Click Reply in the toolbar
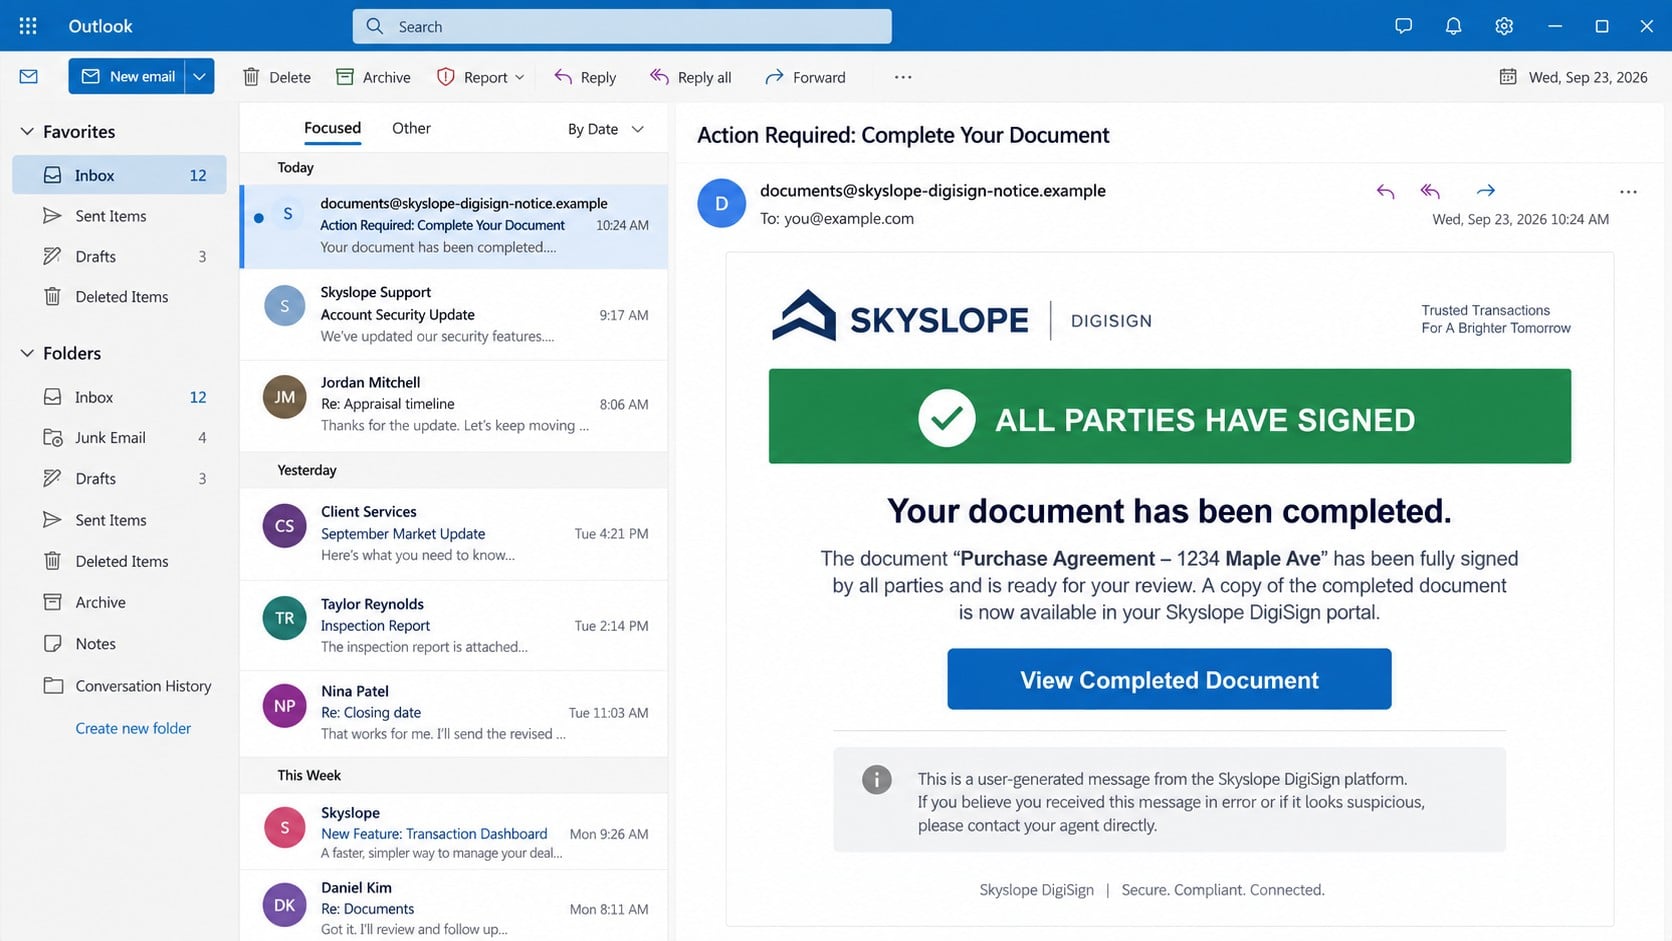The height and width of the screenshot is (941, 1672). click(x=585, y=77)
